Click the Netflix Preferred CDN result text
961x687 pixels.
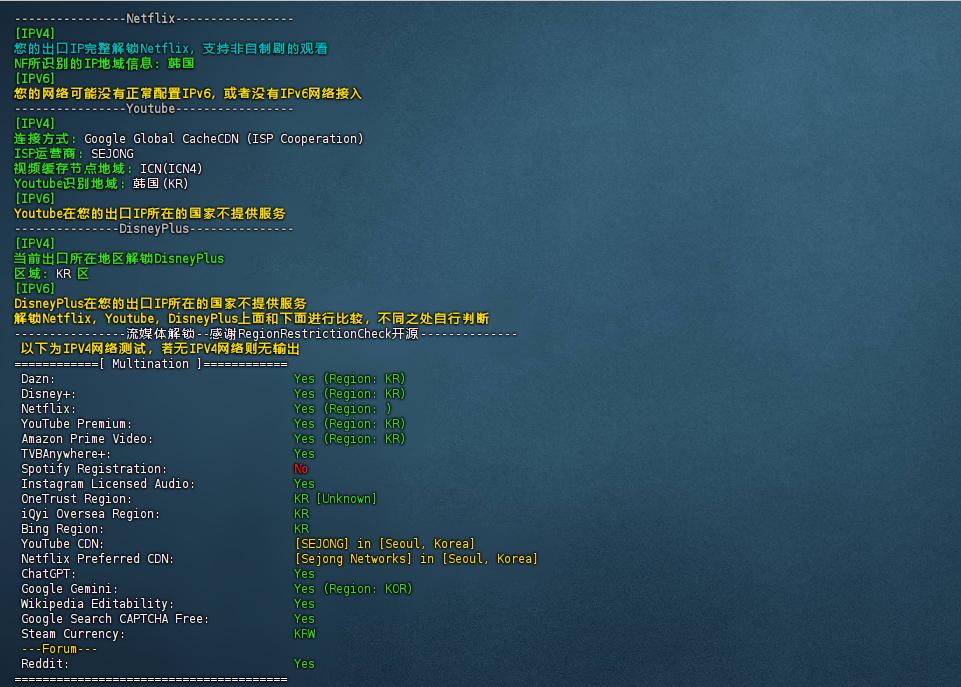click(416, 559)
